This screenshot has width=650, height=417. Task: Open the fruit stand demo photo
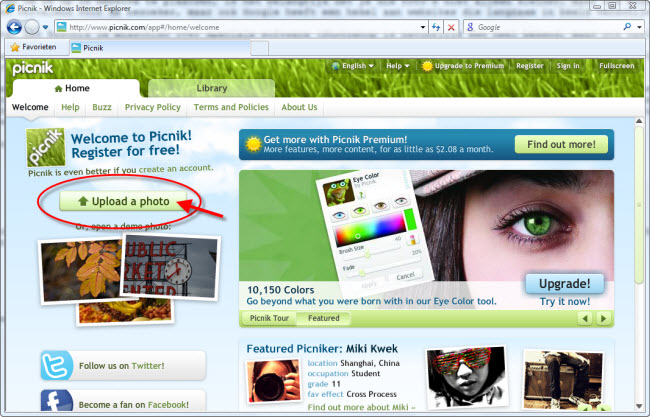coord(124,311)
